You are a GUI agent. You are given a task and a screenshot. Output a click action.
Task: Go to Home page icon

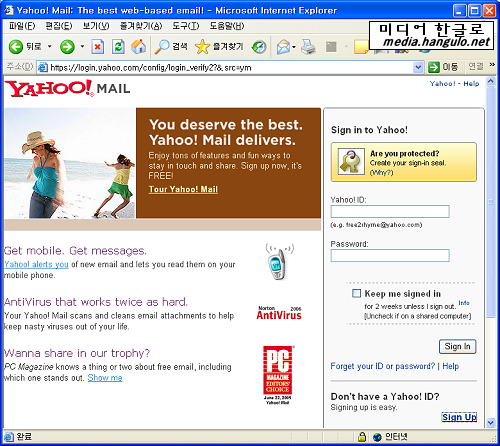[138, 47]
